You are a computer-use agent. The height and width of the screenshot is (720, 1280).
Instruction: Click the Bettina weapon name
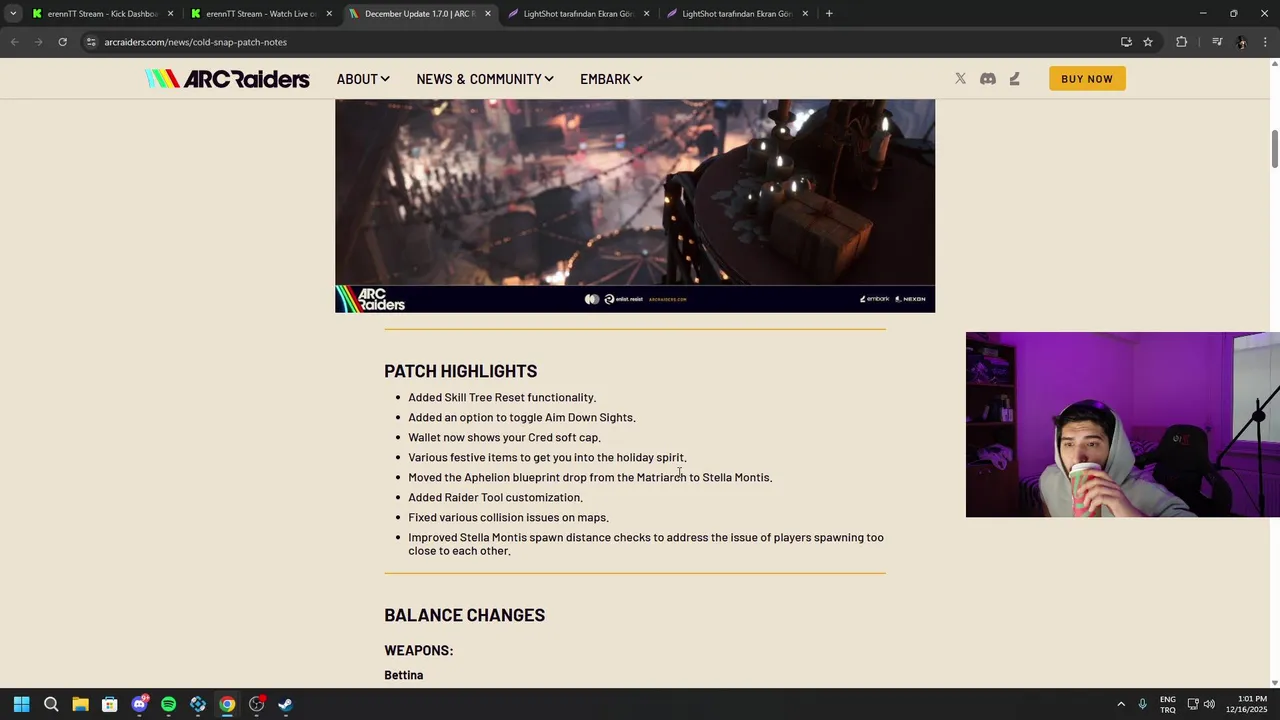tap(403, 675)
